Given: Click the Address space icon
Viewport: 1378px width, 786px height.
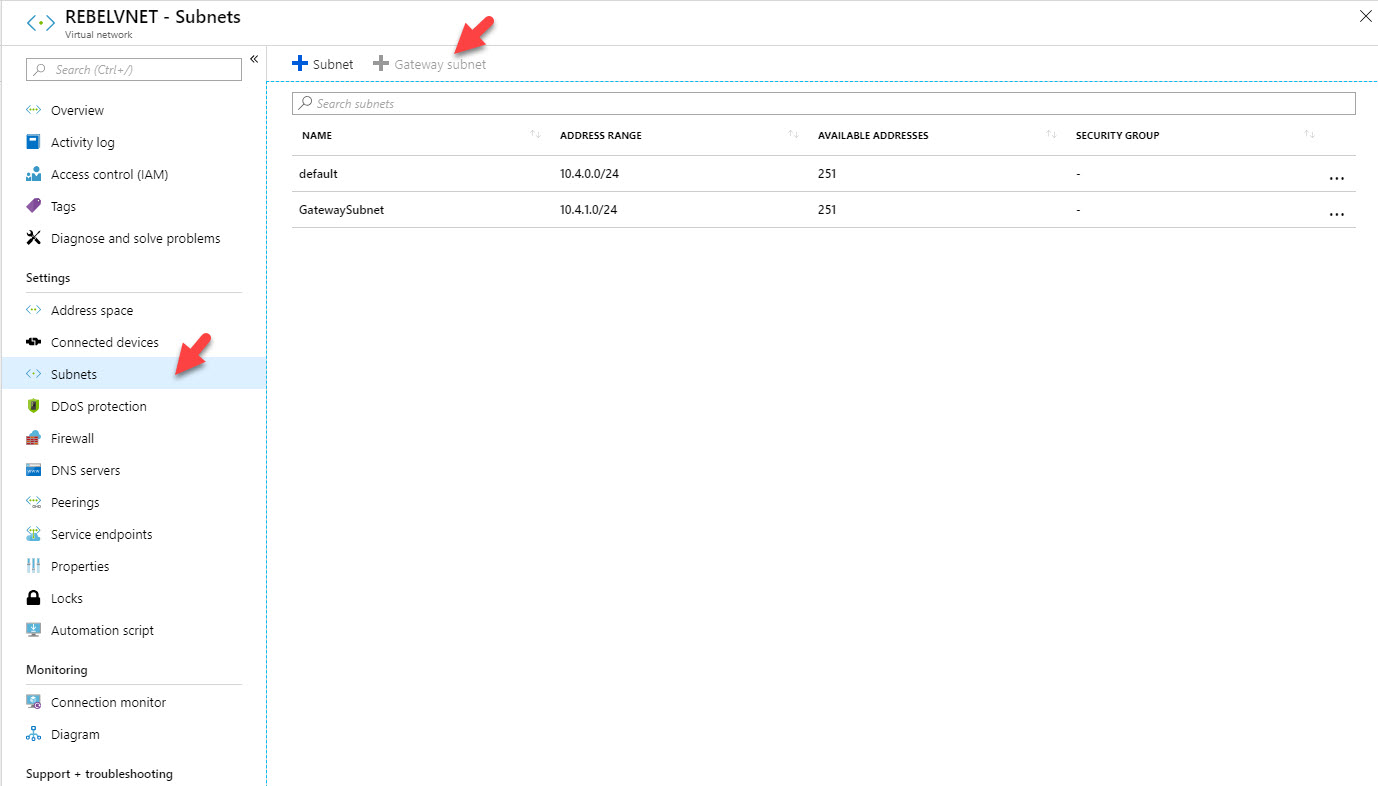Looking at the screenshot, I should 33,310.
